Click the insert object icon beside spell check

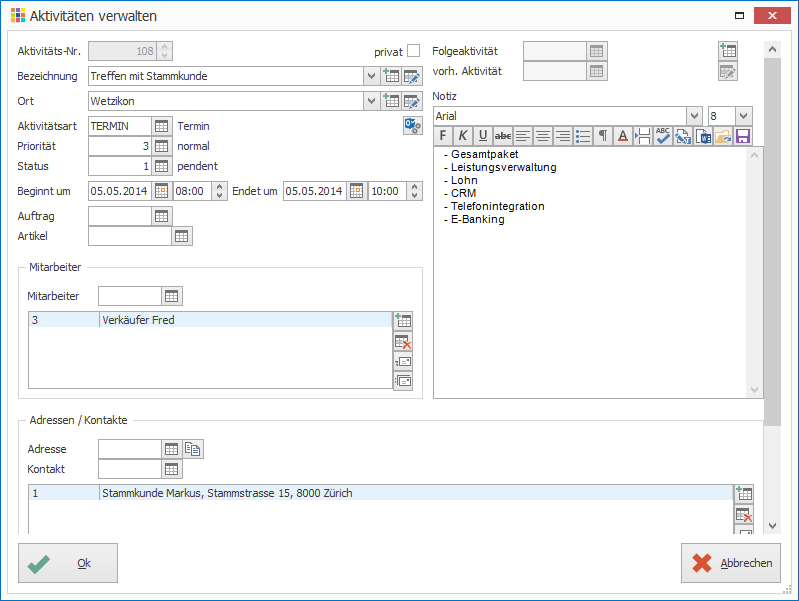(x=683, y=136)
